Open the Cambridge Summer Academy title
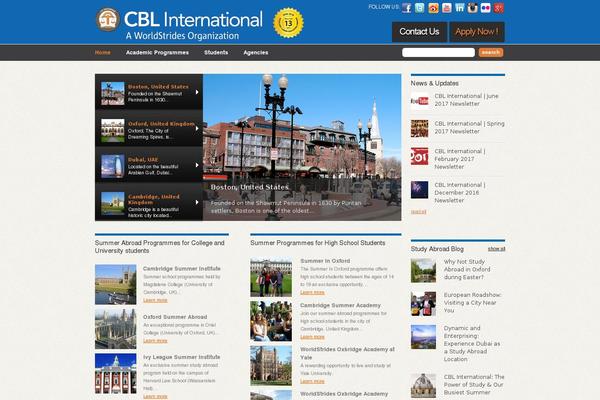The width and height of the screenshot is (600, 400). tap(340, 305)
